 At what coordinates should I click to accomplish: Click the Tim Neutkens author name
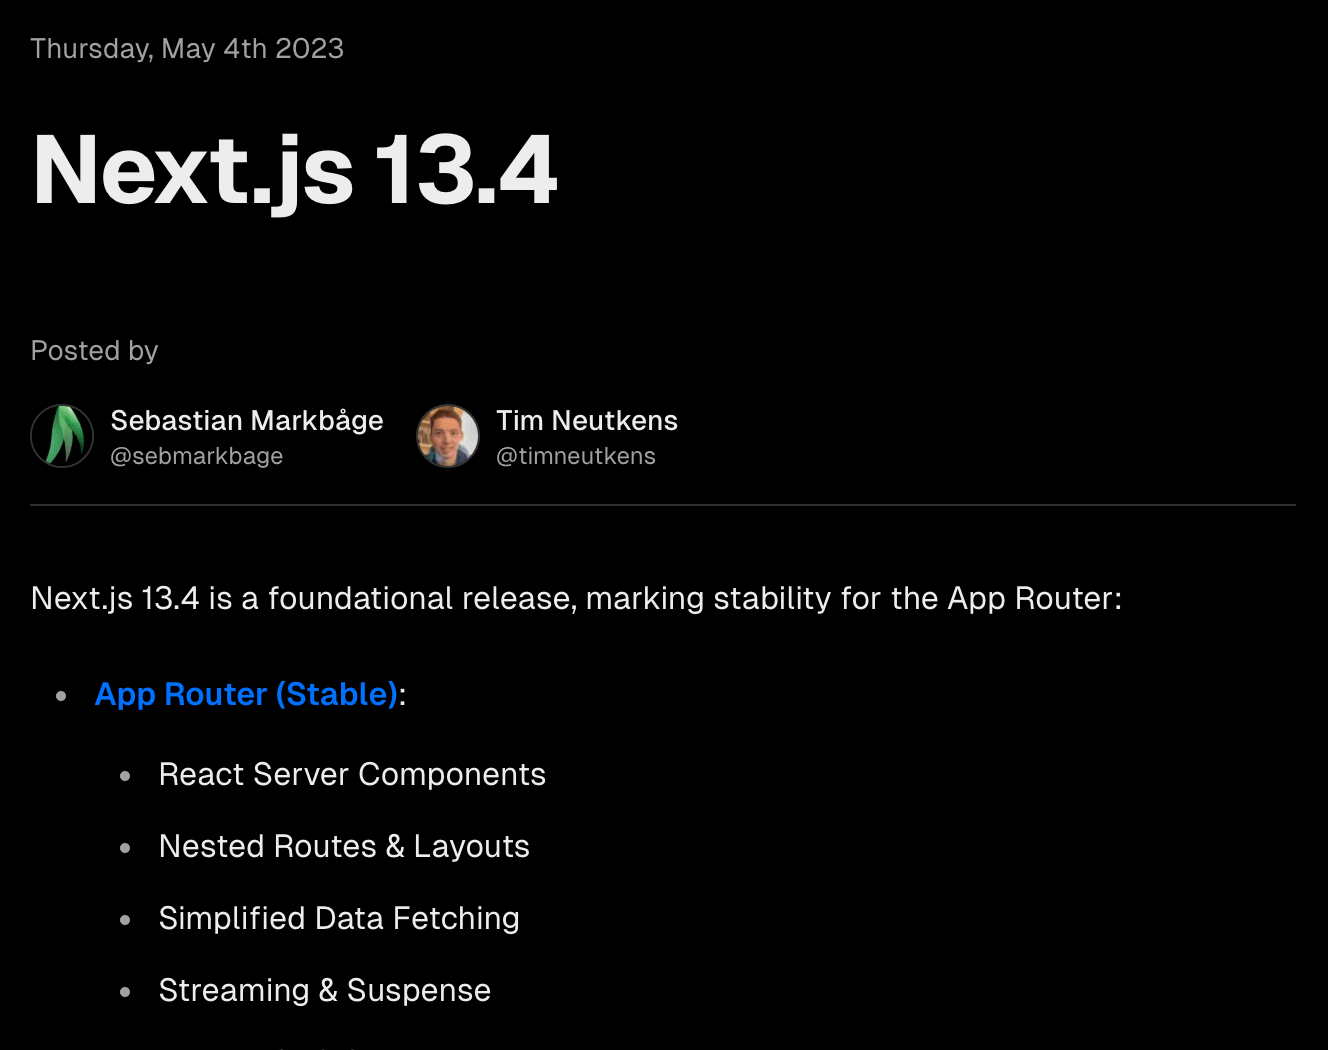586,420
